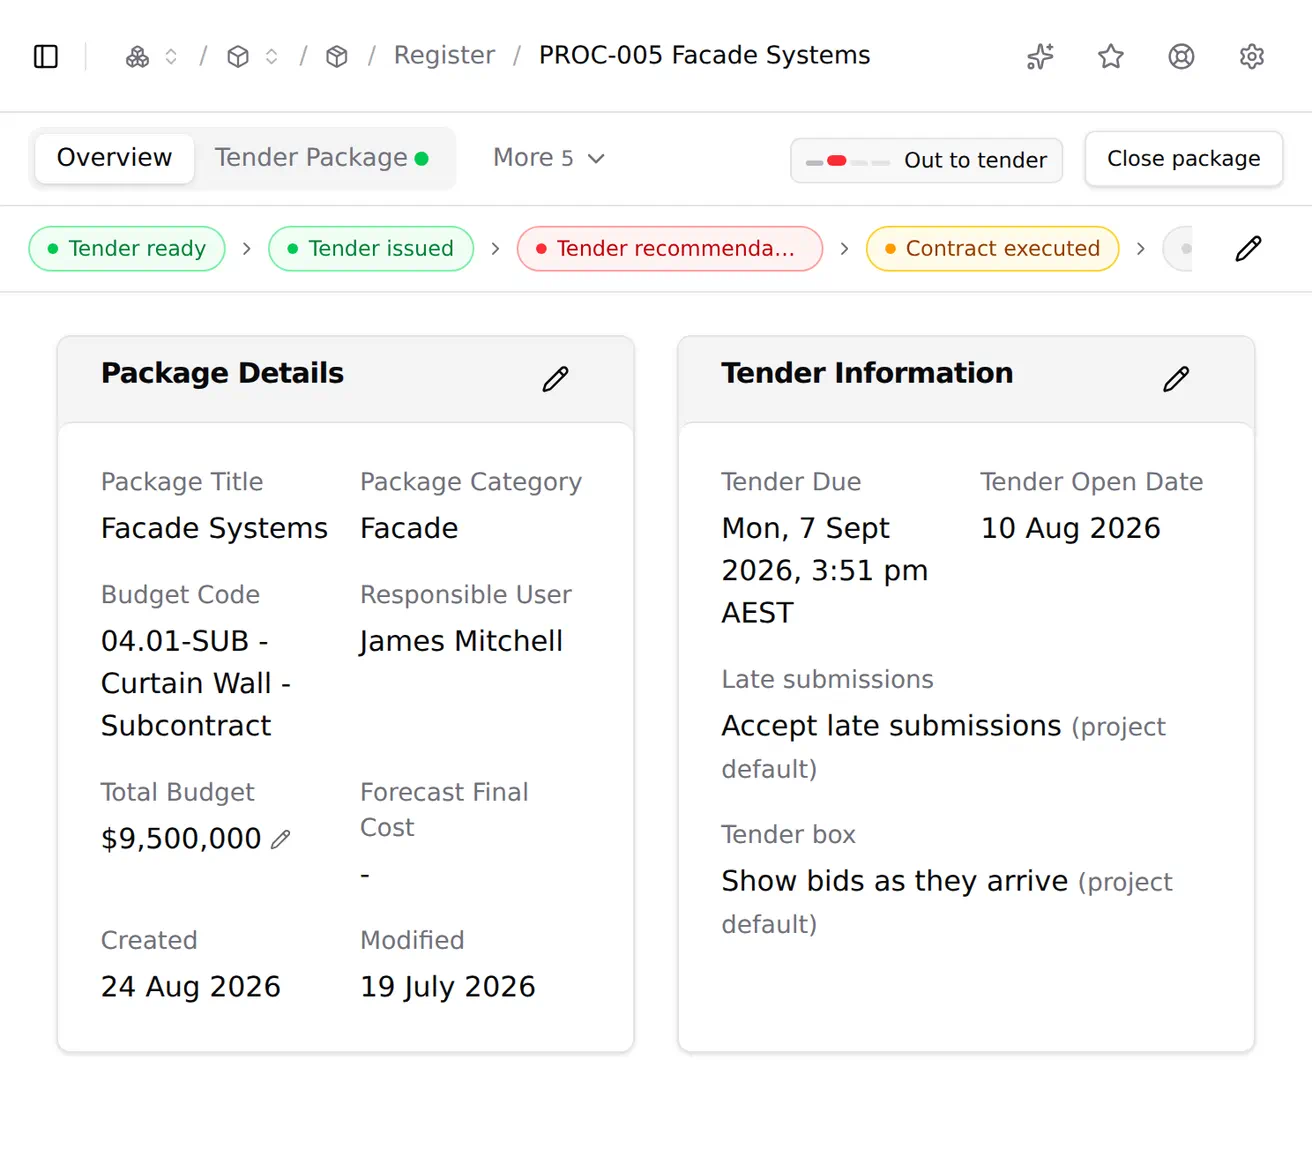
Task: Click the Mon, 7 Sept tender due value
Action: [825, 570]
